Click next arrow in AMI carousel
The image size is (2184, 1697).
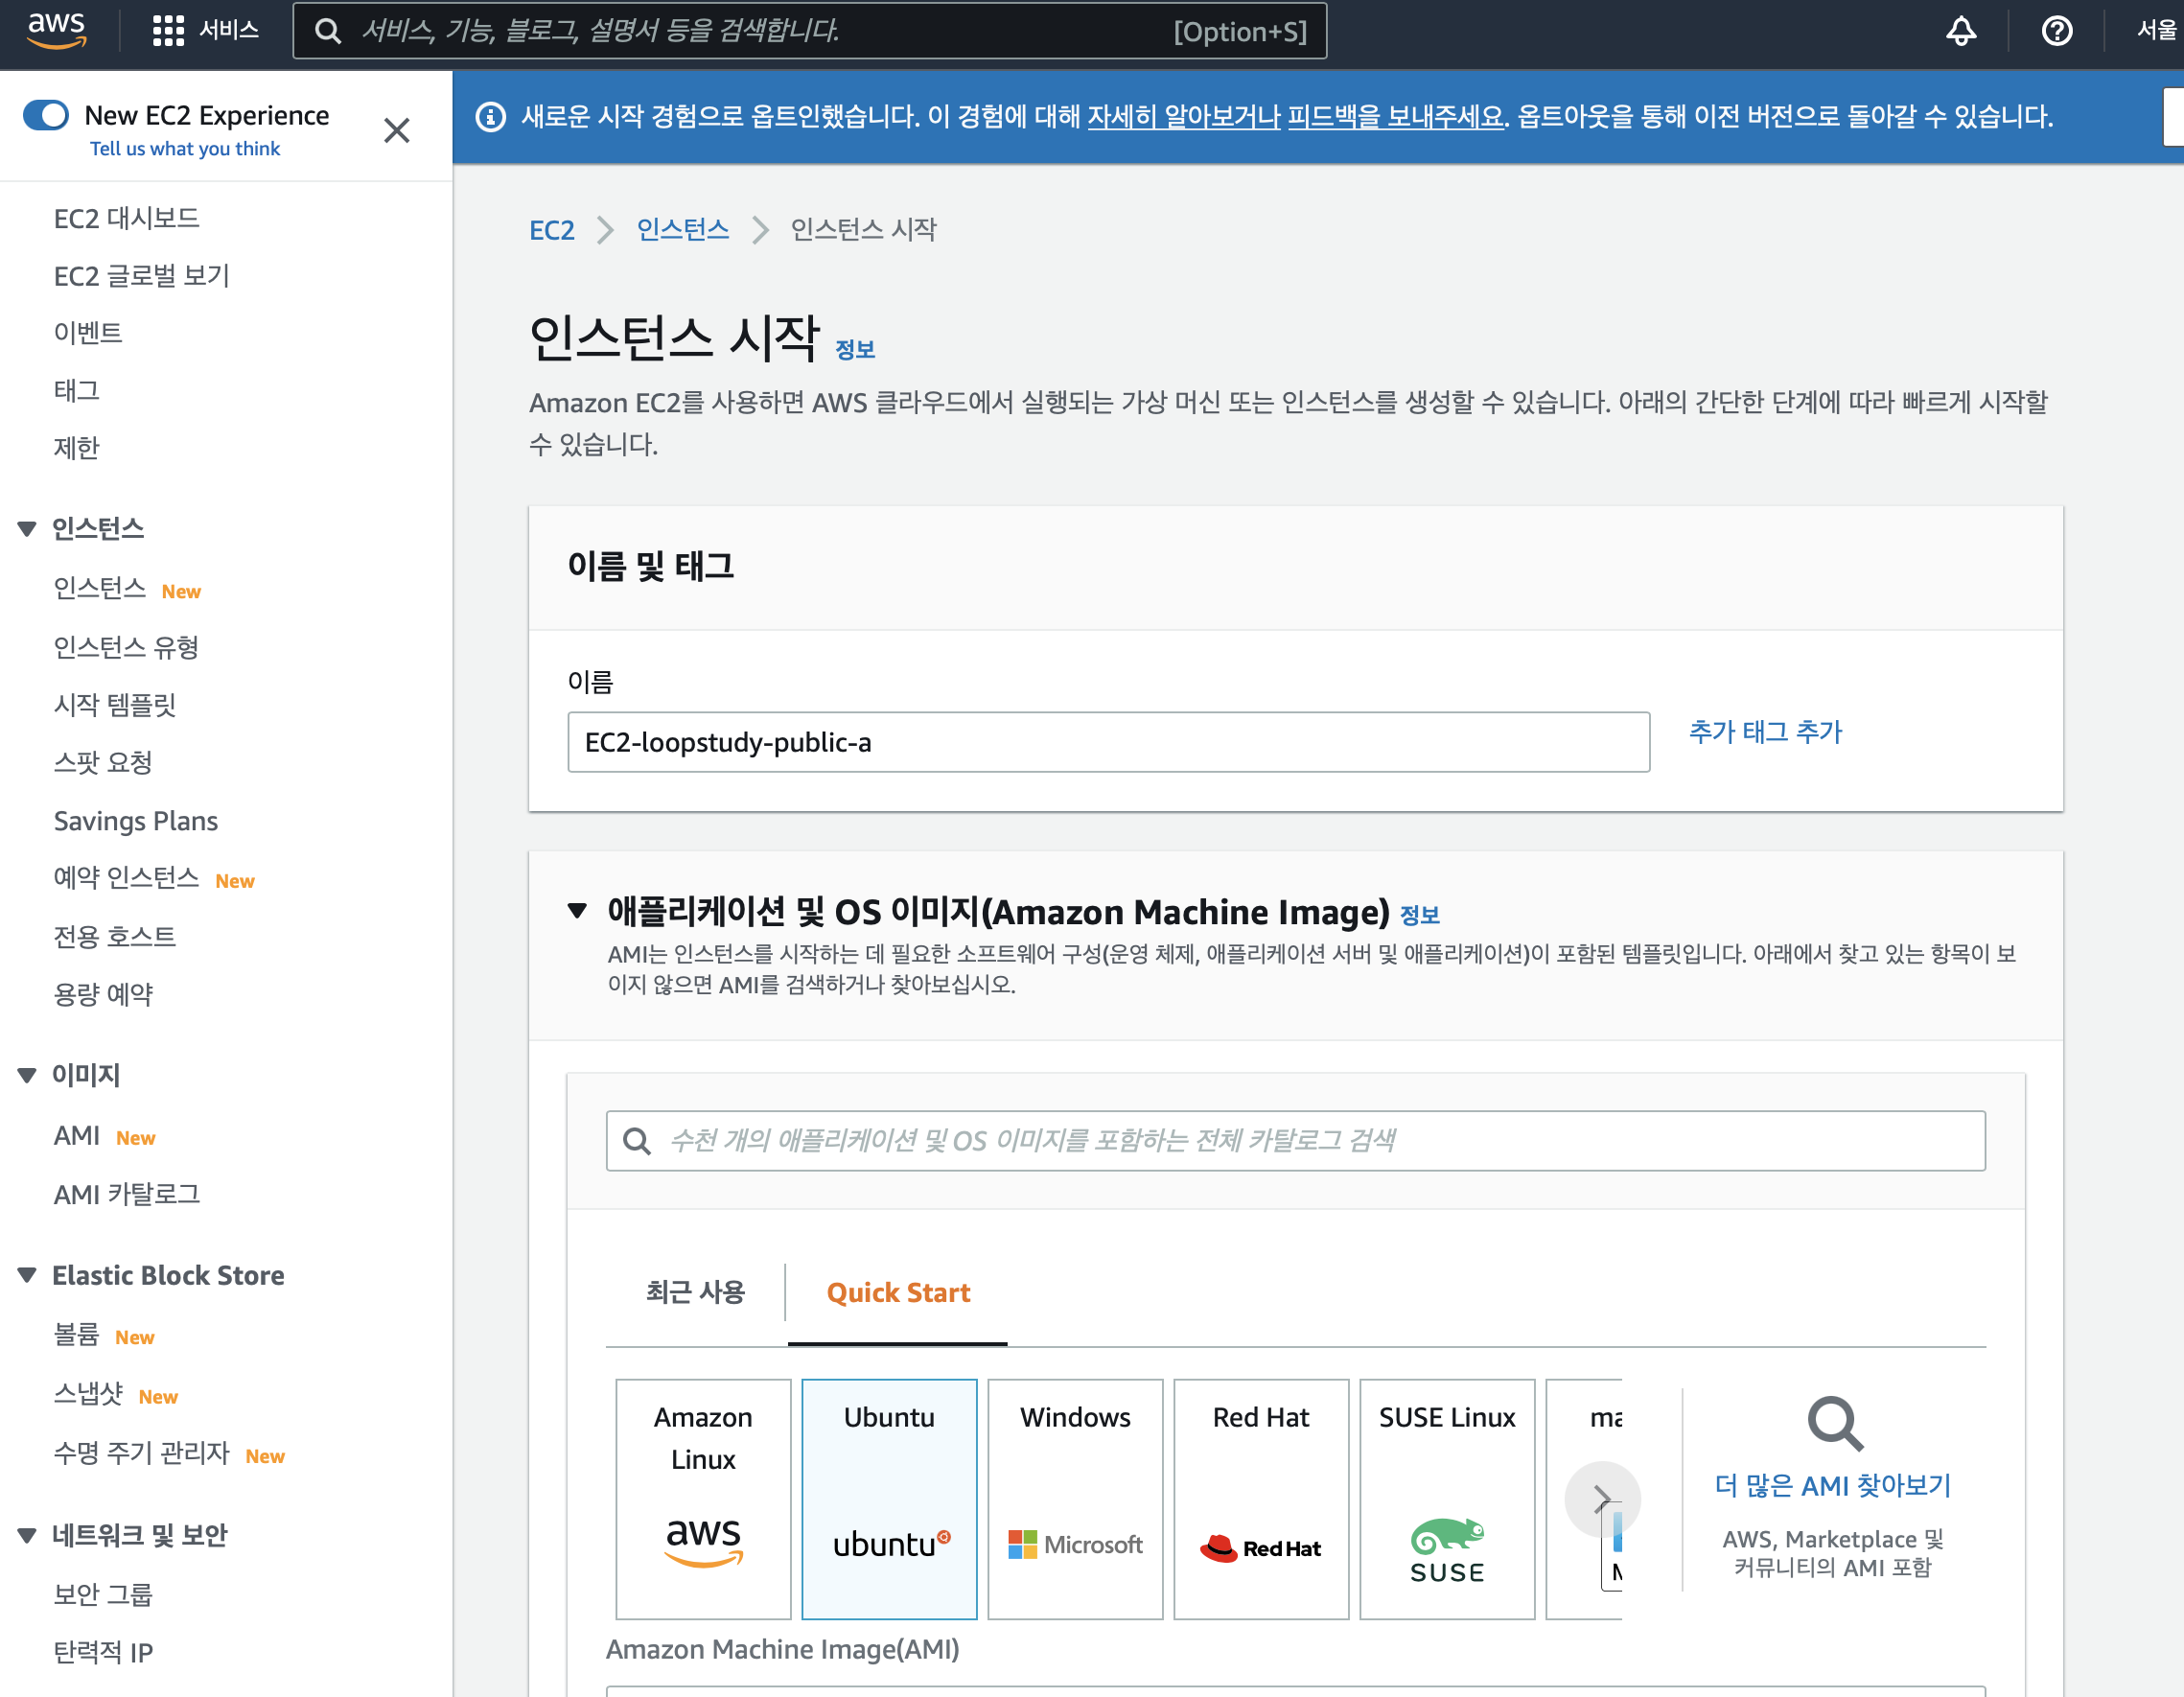[1601, 1497]
